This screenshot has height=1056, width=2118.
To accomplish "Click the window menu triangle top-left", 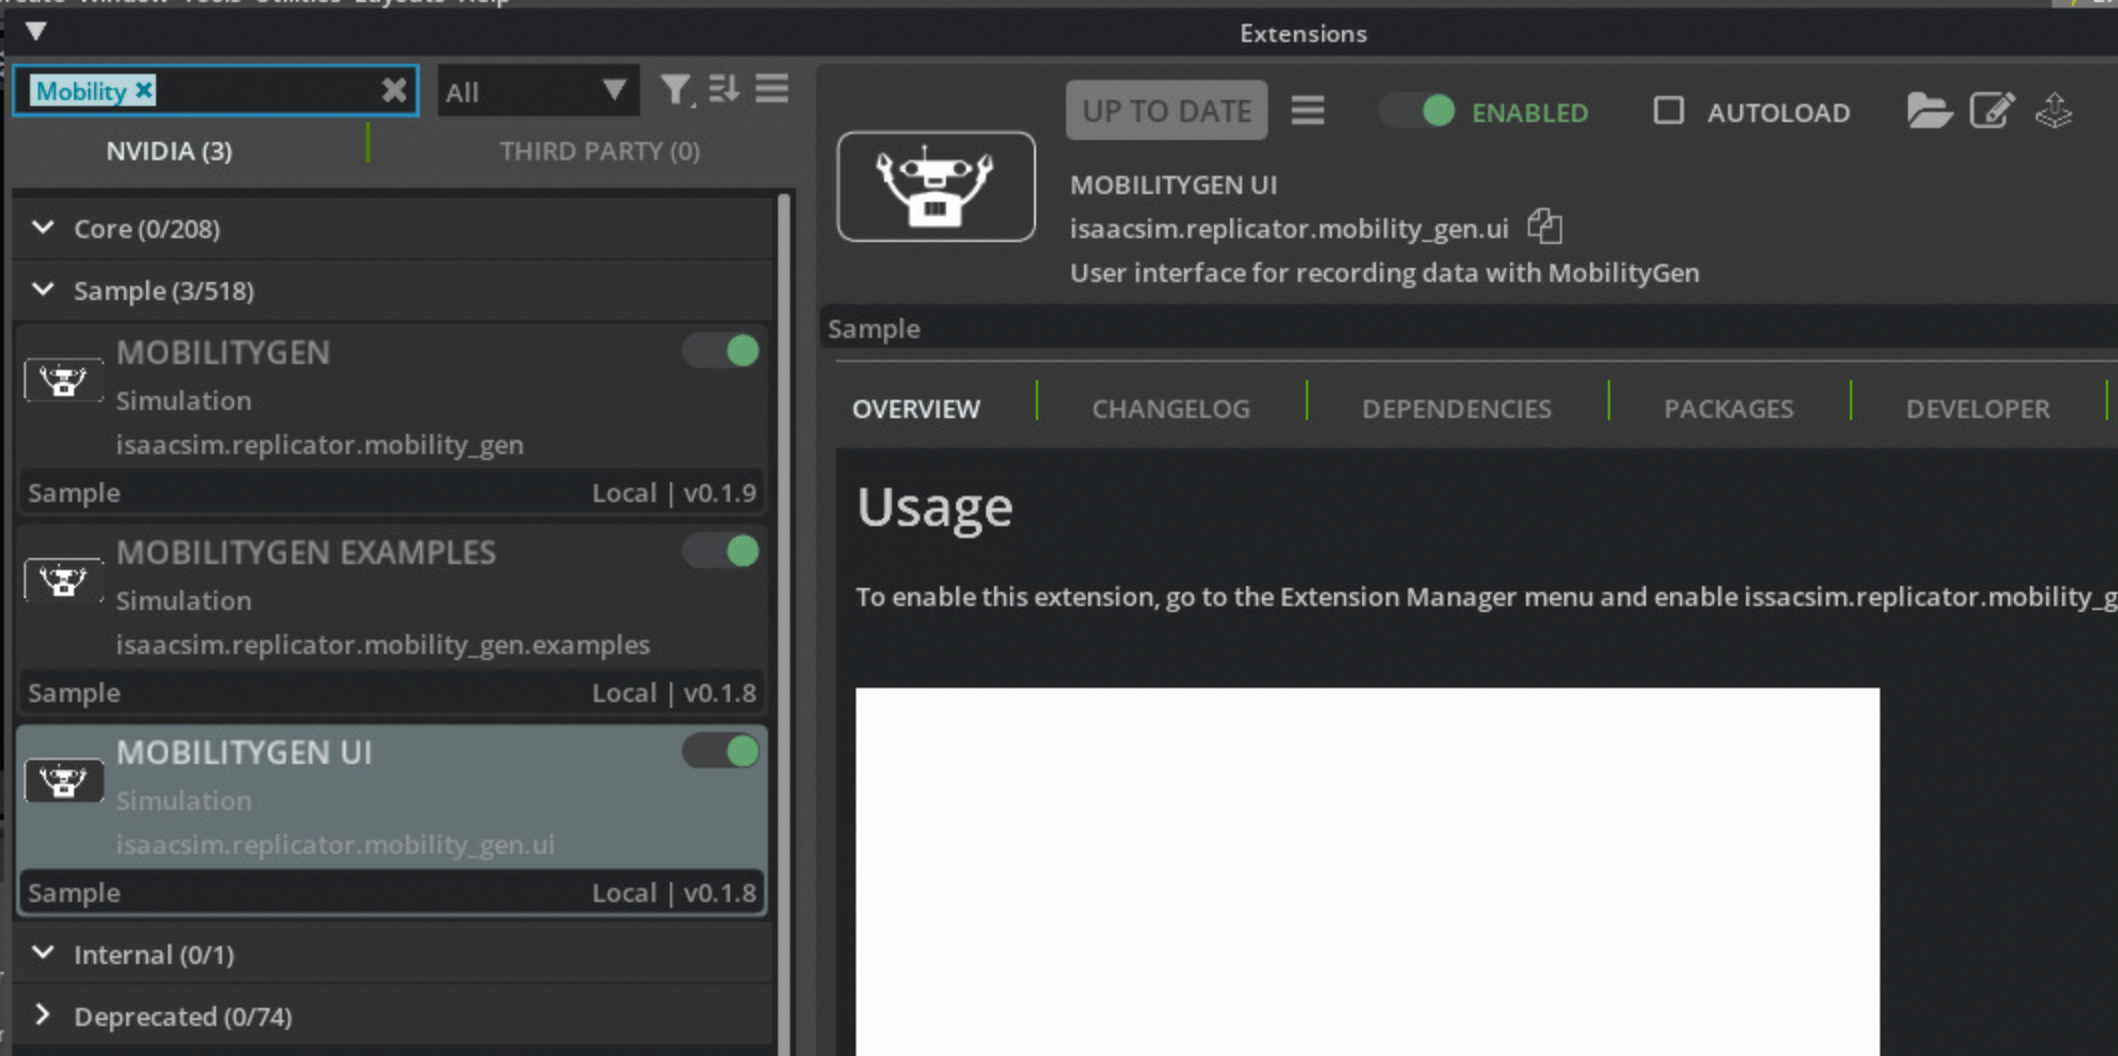I will [x=36, y=31].
